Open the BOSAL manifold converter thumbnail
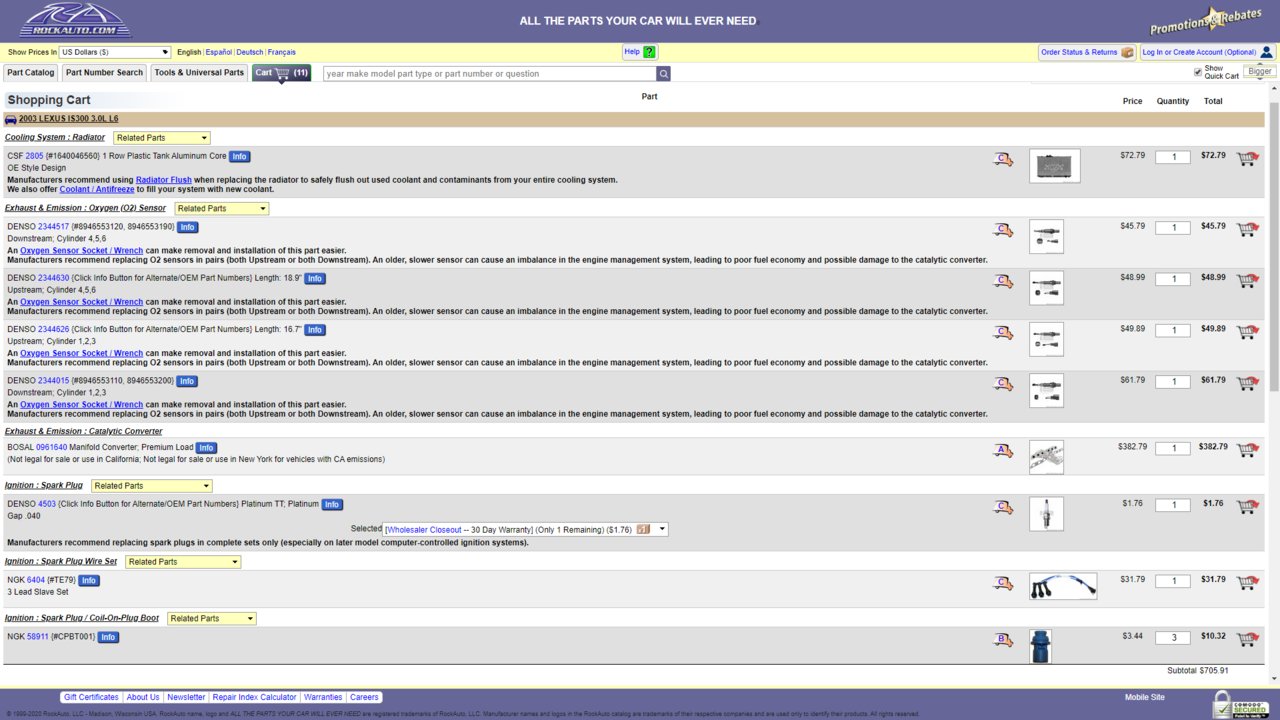Screen dimensions: 1280x720 click(x=1046, y=457)
